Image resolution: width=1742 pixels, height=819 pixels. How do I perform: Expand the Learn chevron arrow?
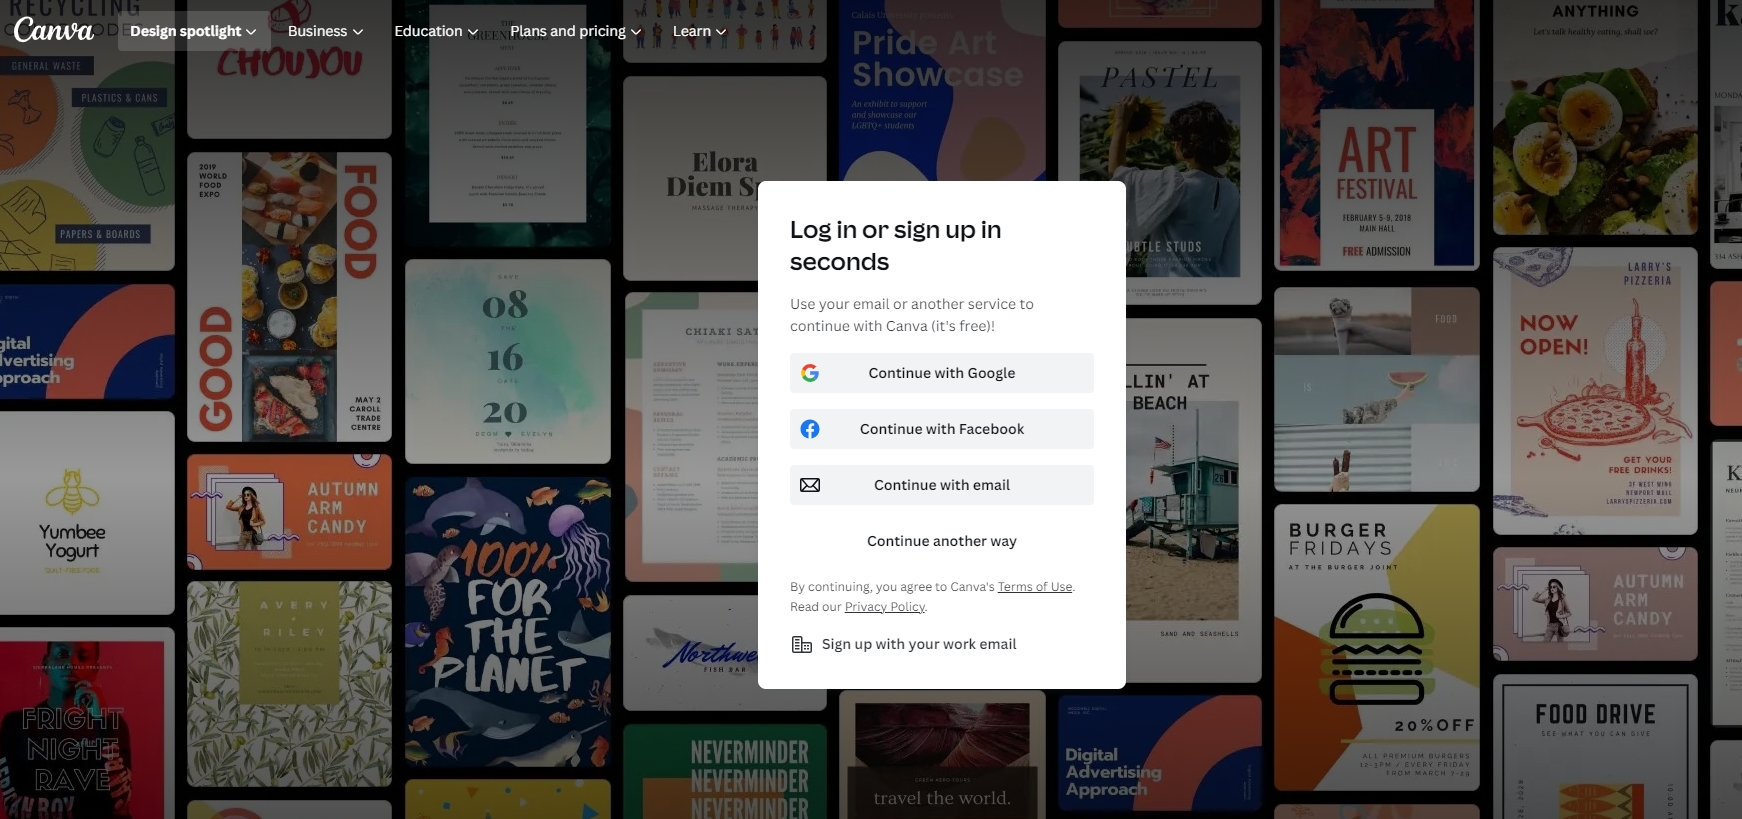point(721,32)
